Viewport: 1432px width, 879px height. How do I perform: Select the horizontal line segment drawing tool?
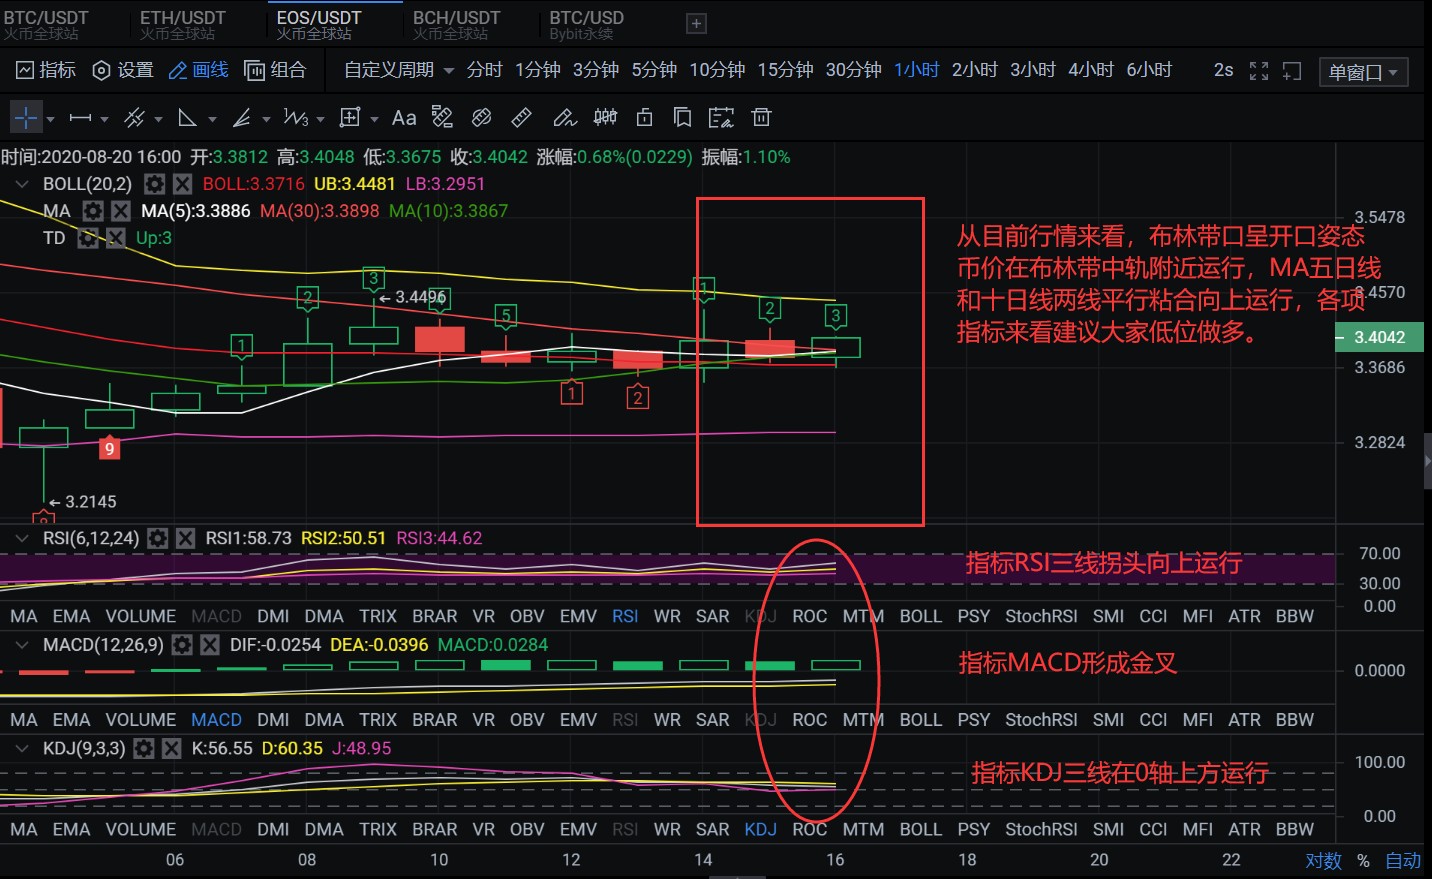point(80,118)
